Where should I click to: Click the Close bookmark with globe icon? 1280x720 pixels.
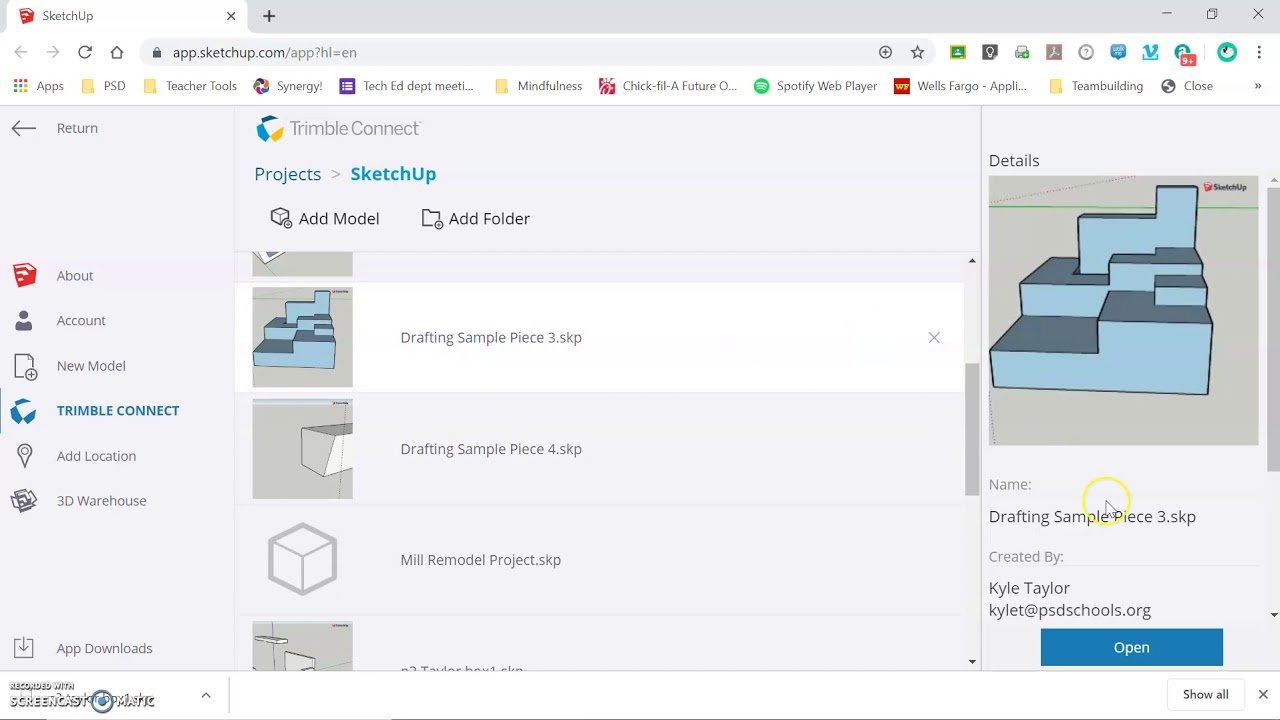[1187, 86]
